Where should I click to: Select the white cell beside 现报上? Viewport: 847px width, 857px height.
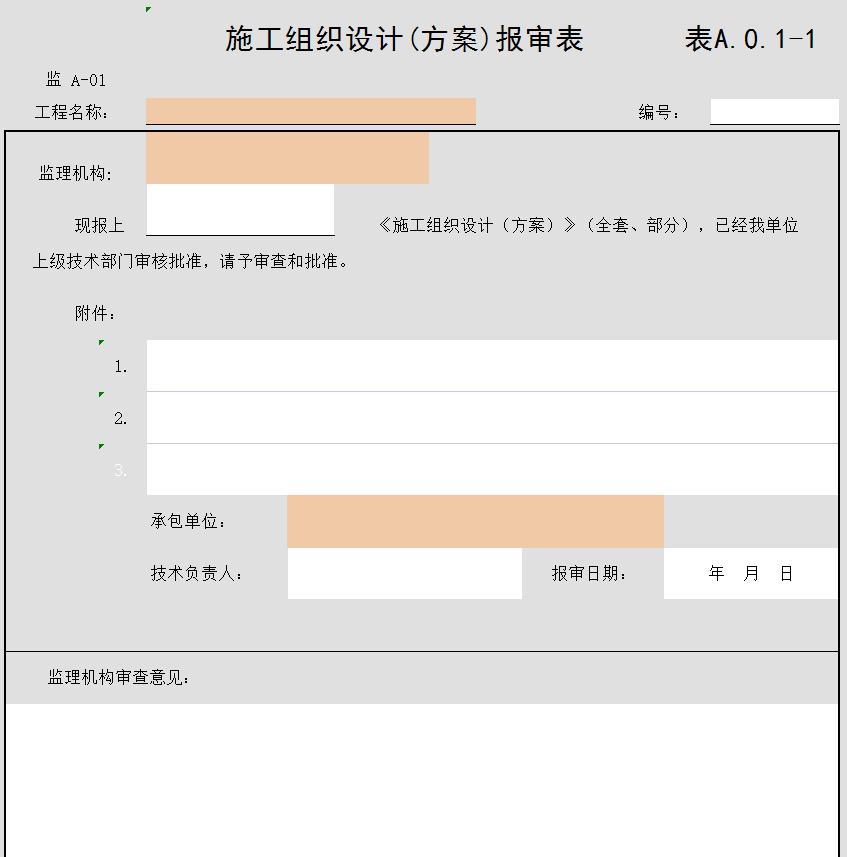pos(240,210)
